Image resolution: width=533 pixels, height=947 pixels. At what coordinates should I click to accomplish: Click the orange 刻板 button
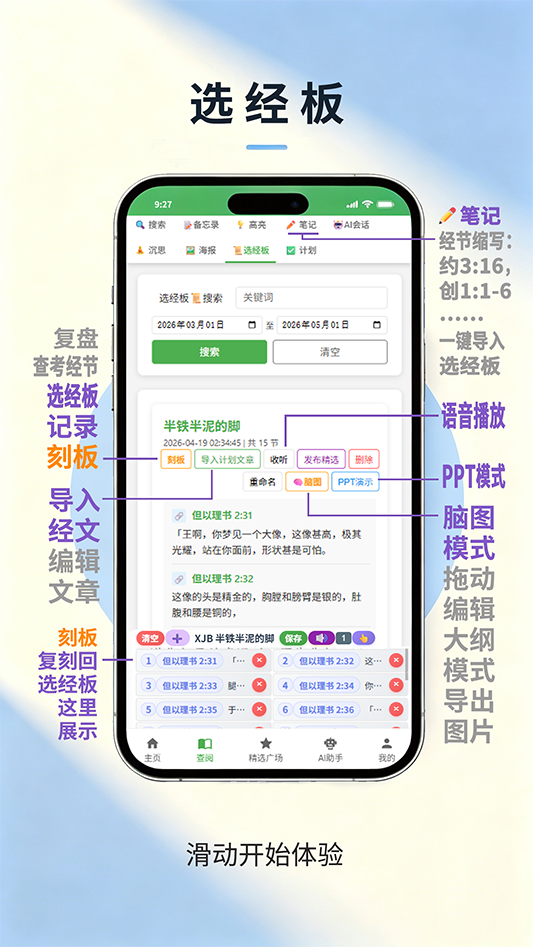click(176, 460)
